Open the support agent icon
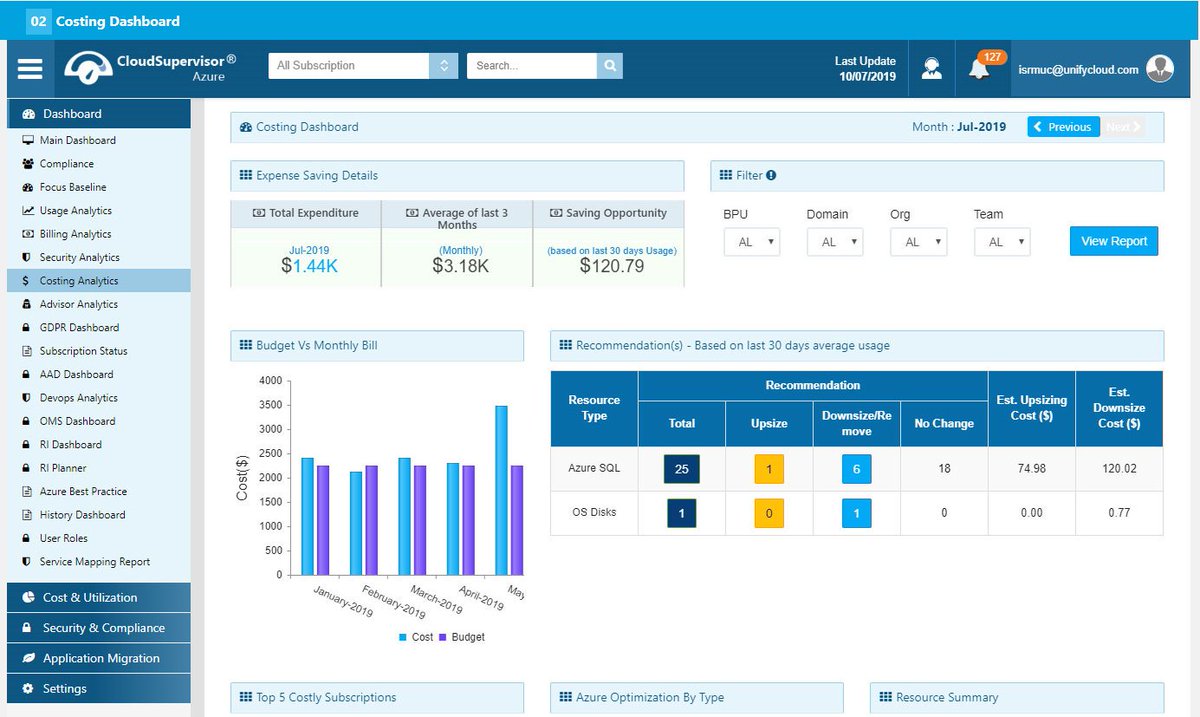 tap(932, 68)
